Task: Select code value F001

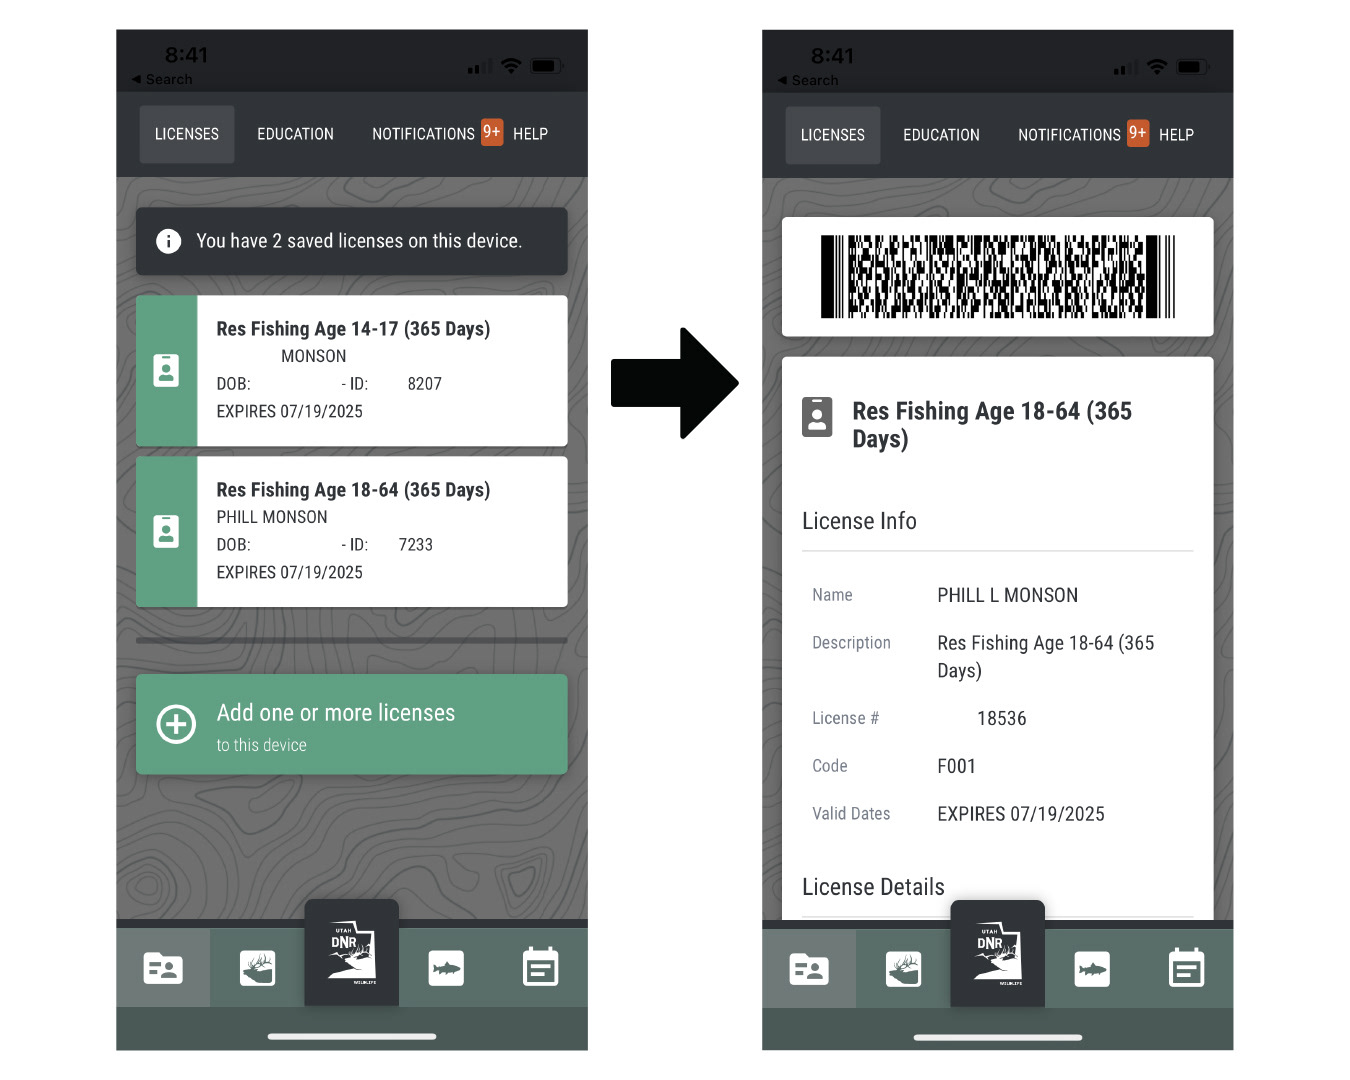Action: (956, 766)
